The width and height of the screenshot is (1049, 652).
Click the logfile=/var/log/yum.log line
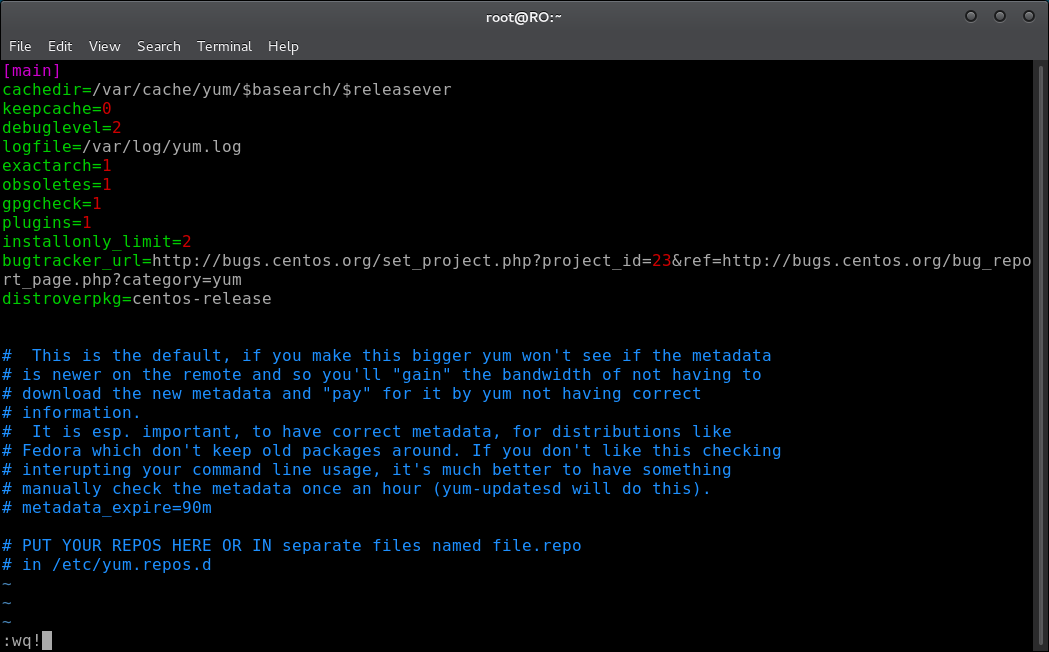coord(122,146)
